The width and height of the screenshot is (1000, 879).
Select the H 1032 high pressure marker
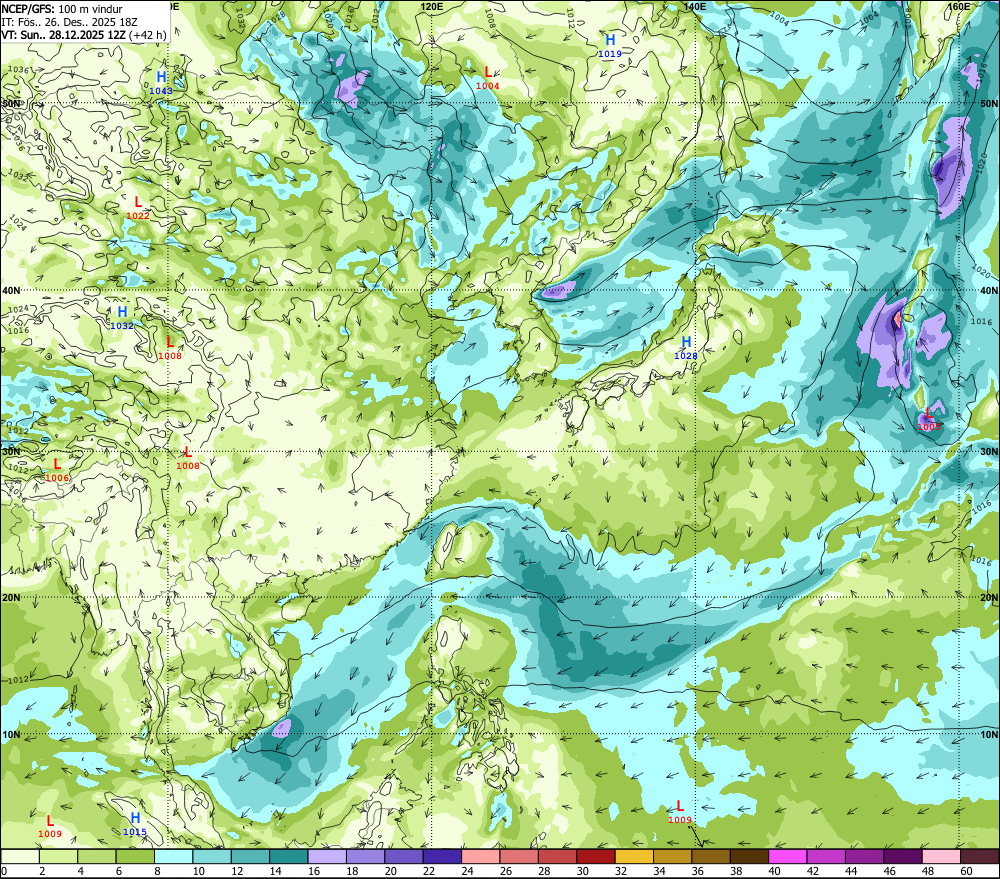pyautogui.click(x=122, y=318)
